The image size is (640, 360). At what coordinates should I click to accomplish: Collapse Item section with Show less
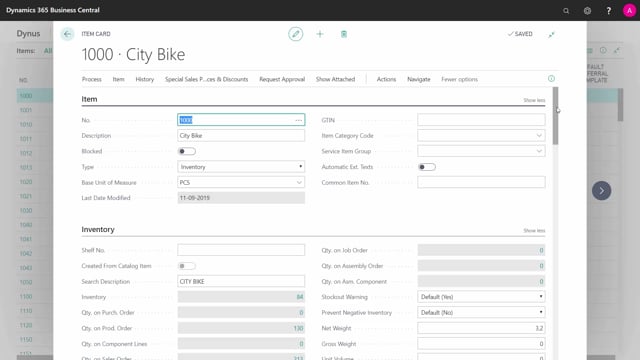[534, 100]
